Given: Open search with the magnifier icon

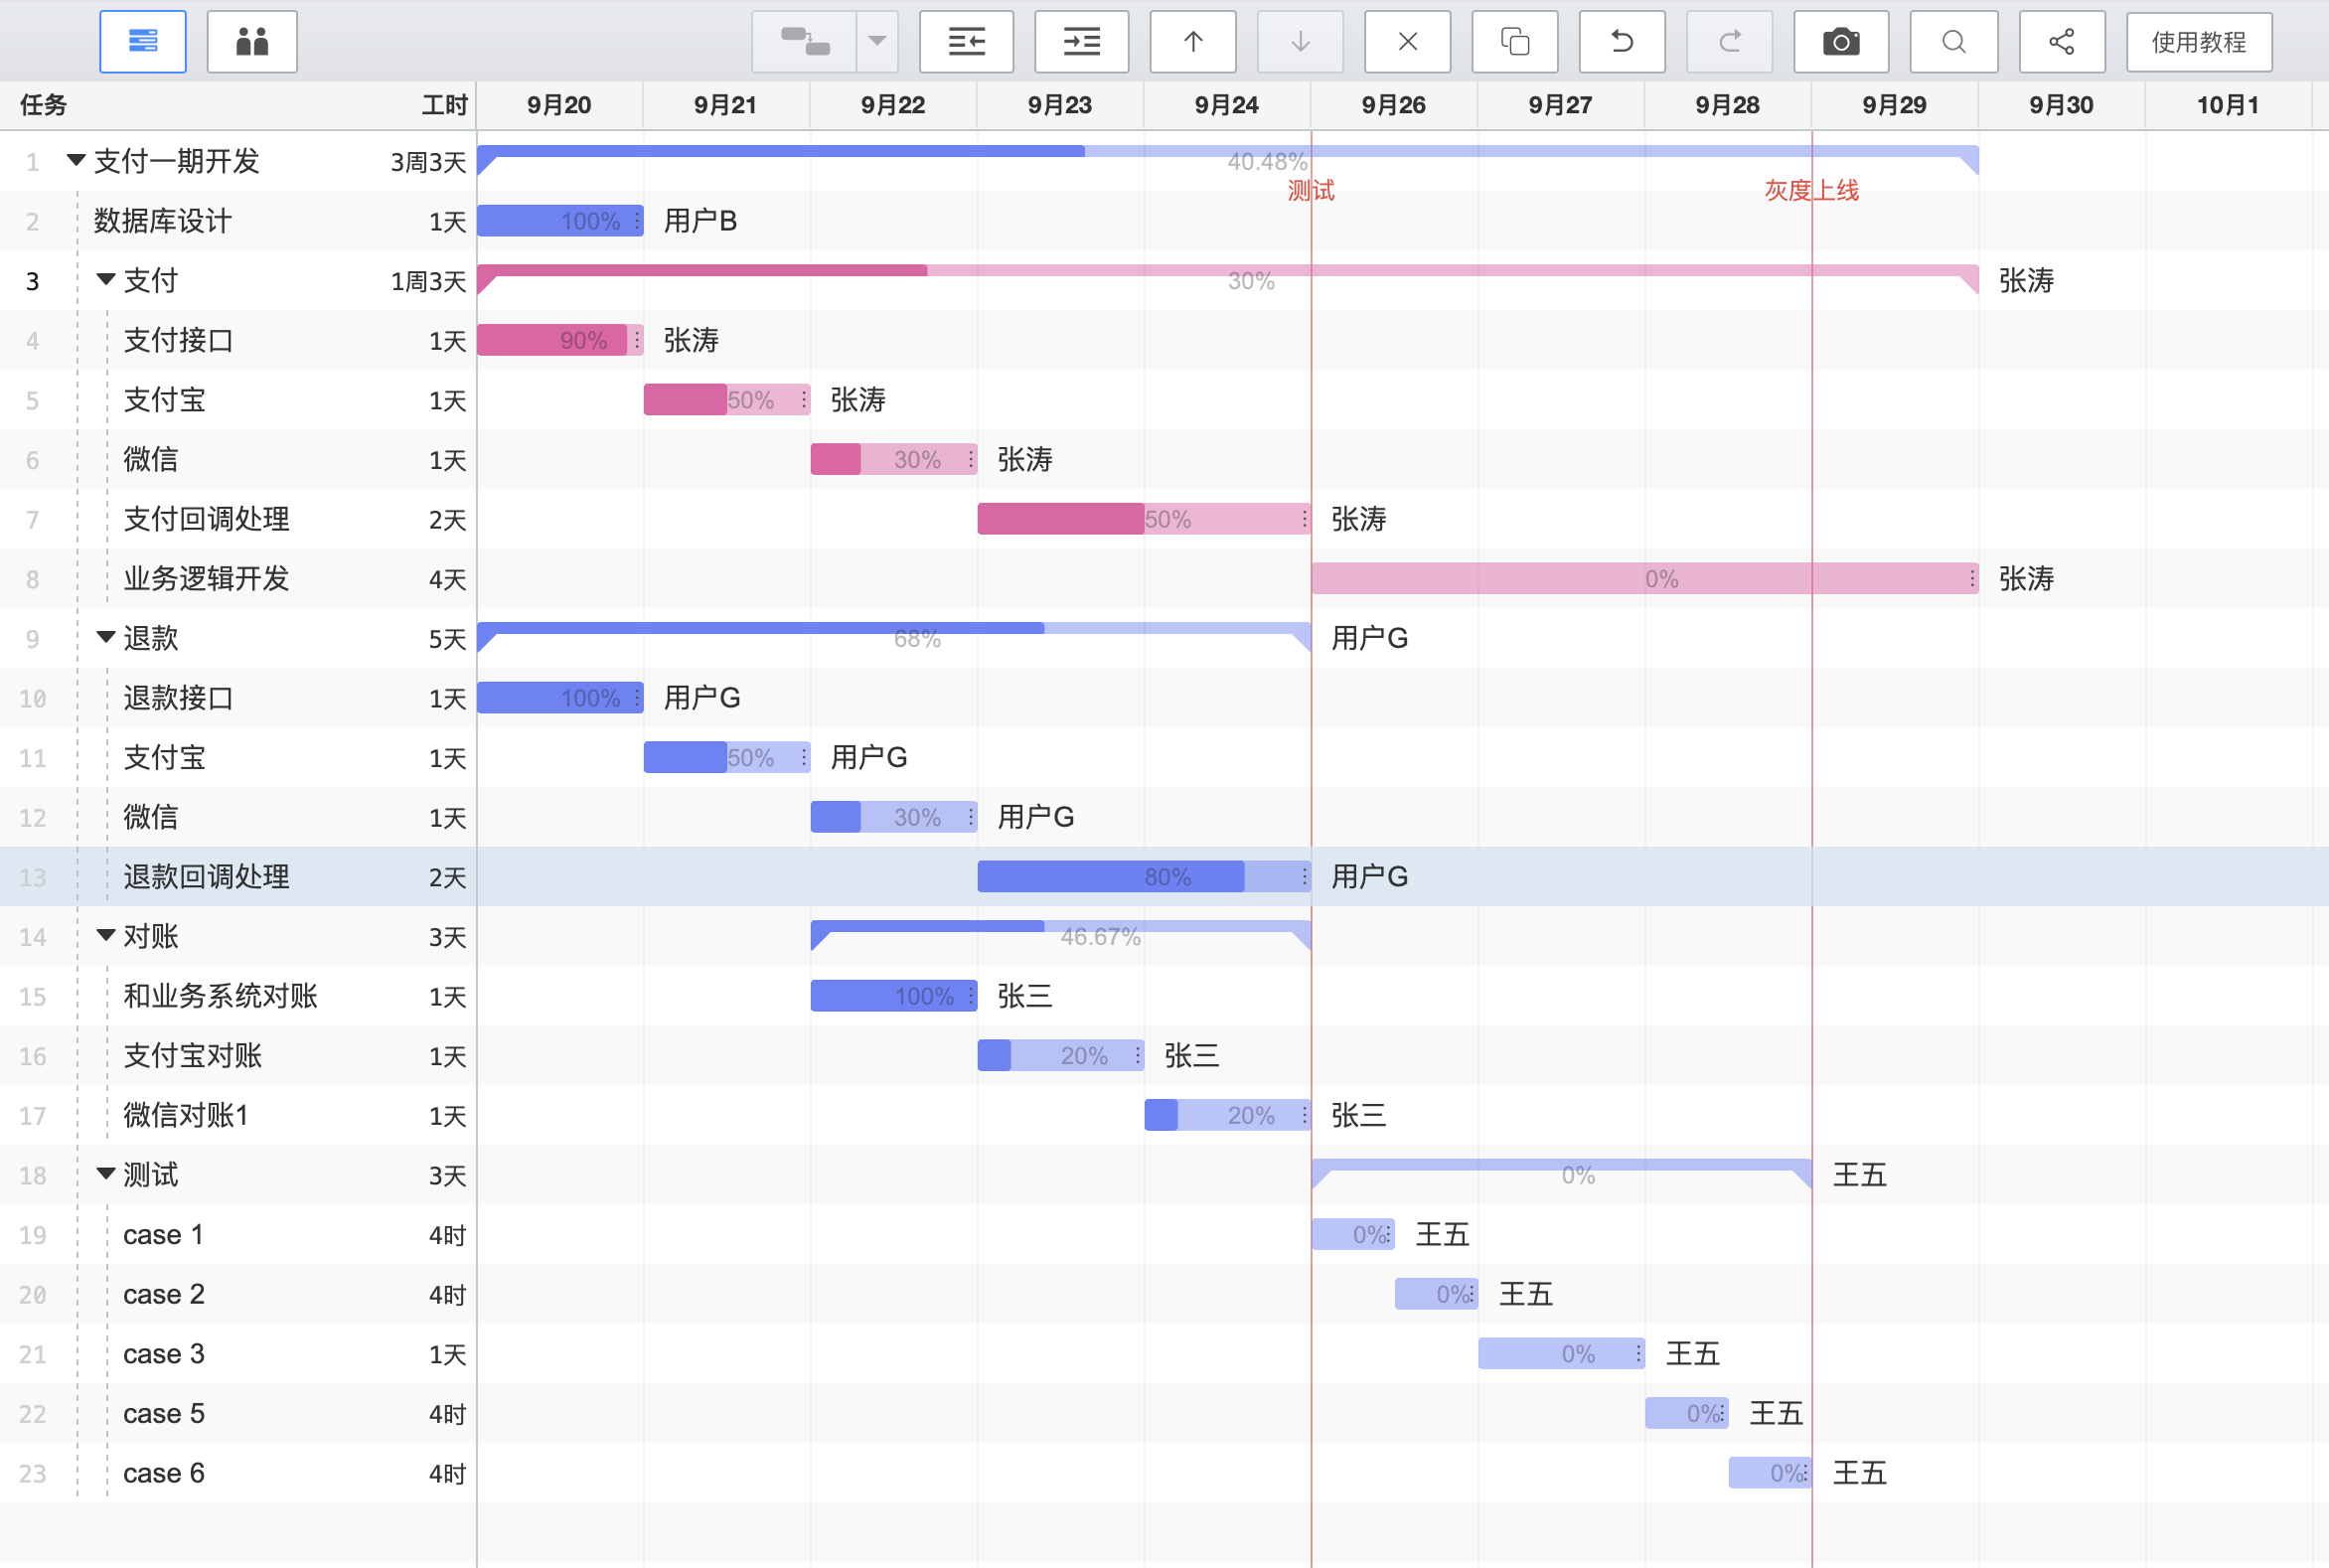Looking at the screenshot, I should 1953,42.
